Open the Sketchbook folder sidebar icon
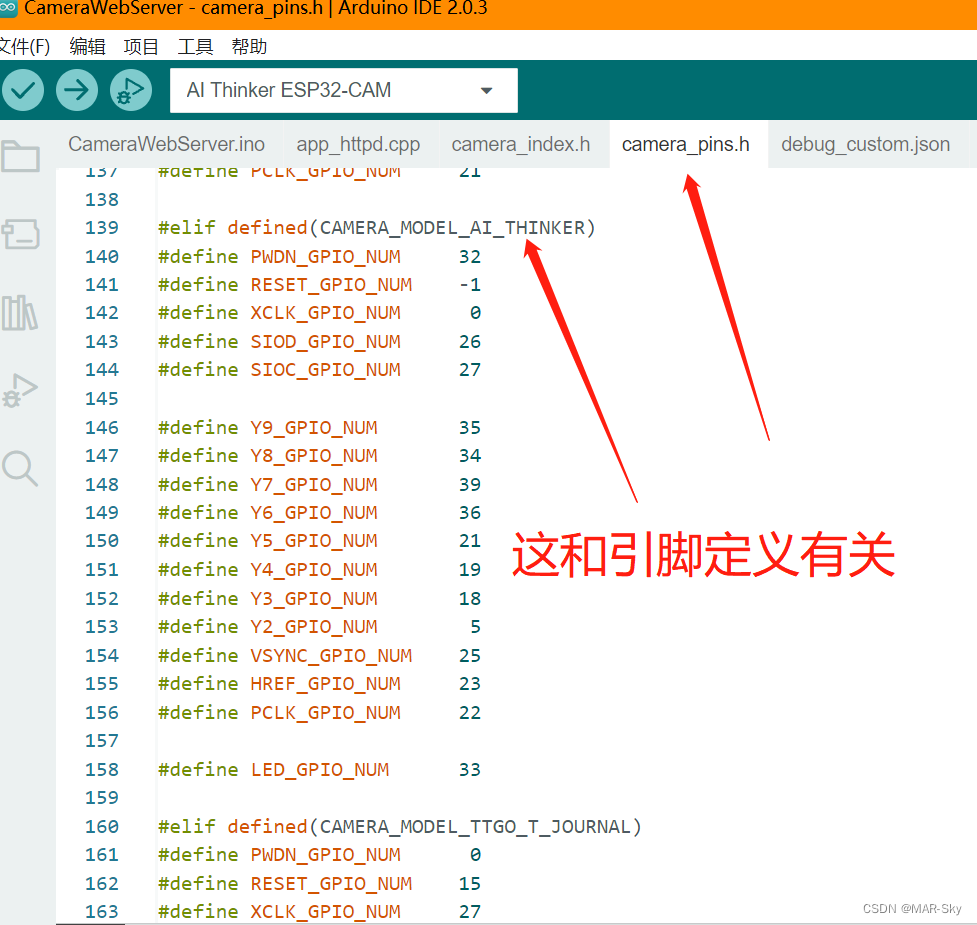 [21, 156]
